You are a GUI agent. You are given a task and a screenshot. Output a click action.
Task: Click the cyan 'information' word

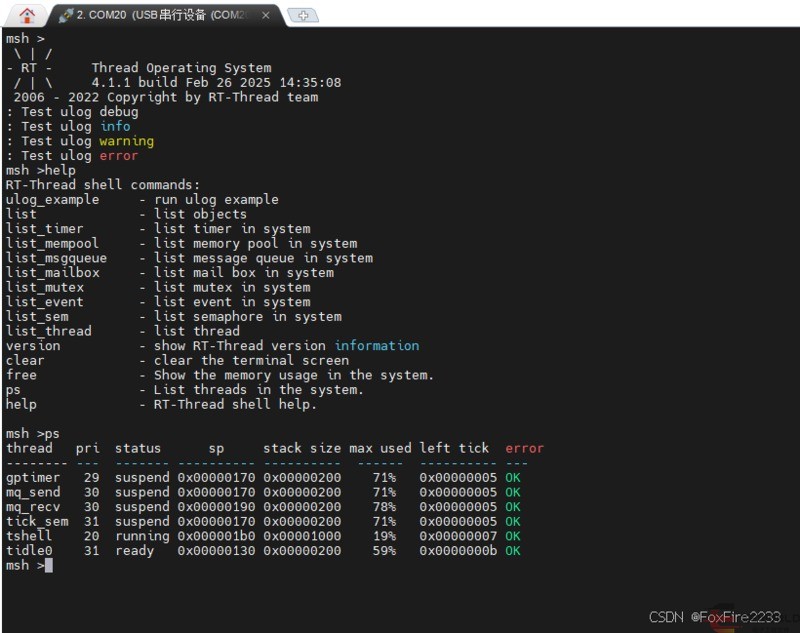point(377,346)
